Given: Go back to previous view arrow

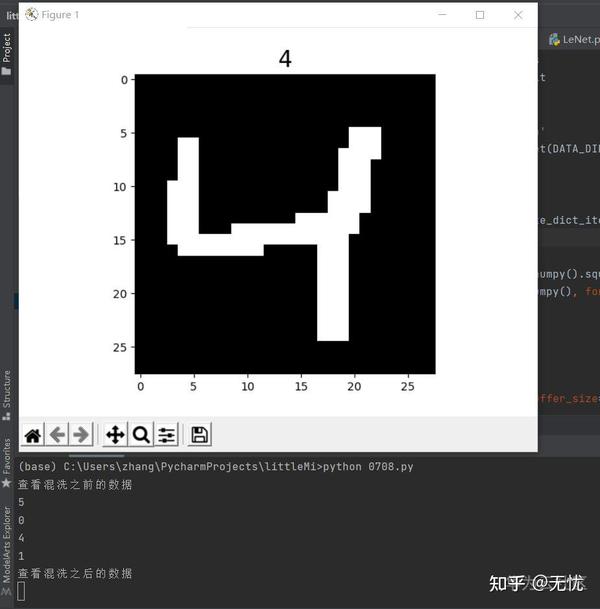Looking at the screenshot, I should 57,435.
